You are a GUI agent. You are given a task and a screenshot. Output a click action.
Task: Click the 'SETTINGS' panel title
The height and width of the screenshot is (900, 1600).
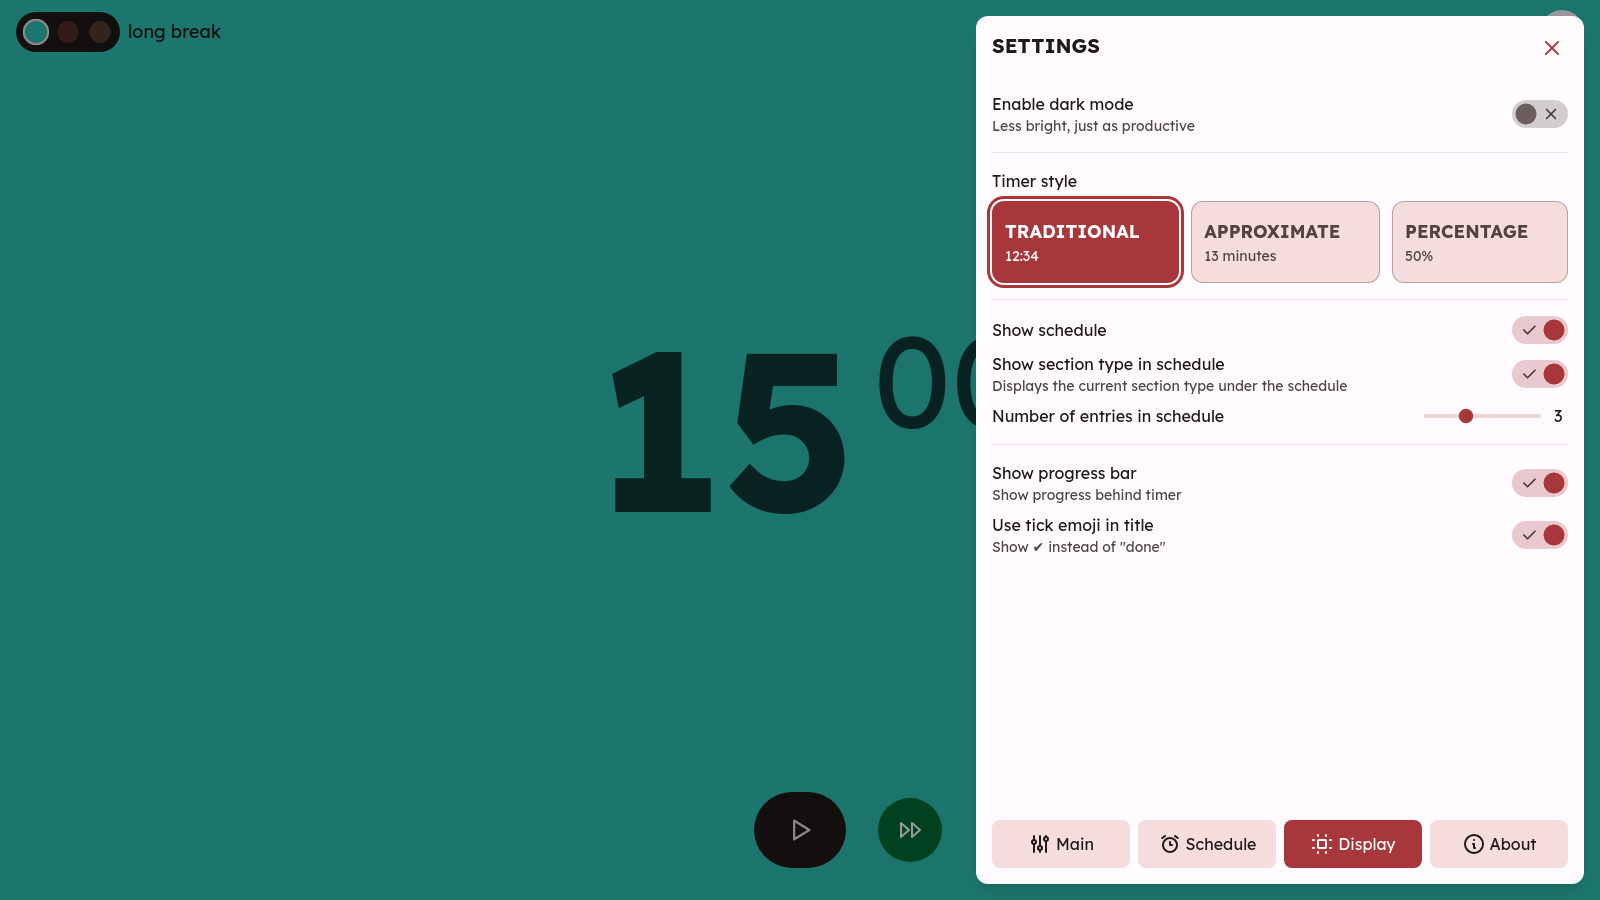1046,46
